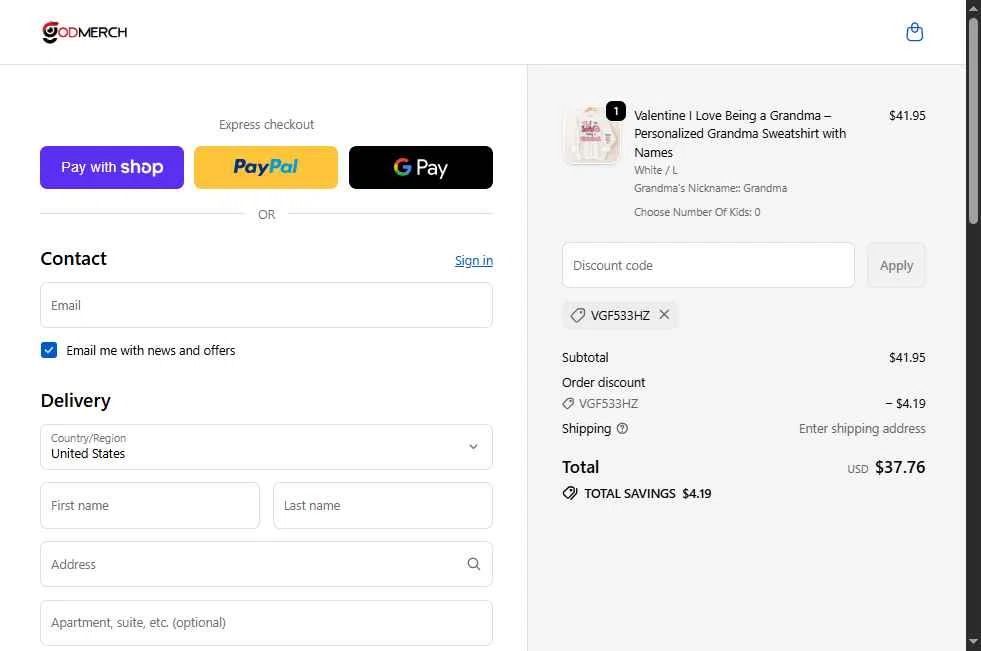
Task: Focus the Apartment, suite, etc. field
Action: point(267,623)
